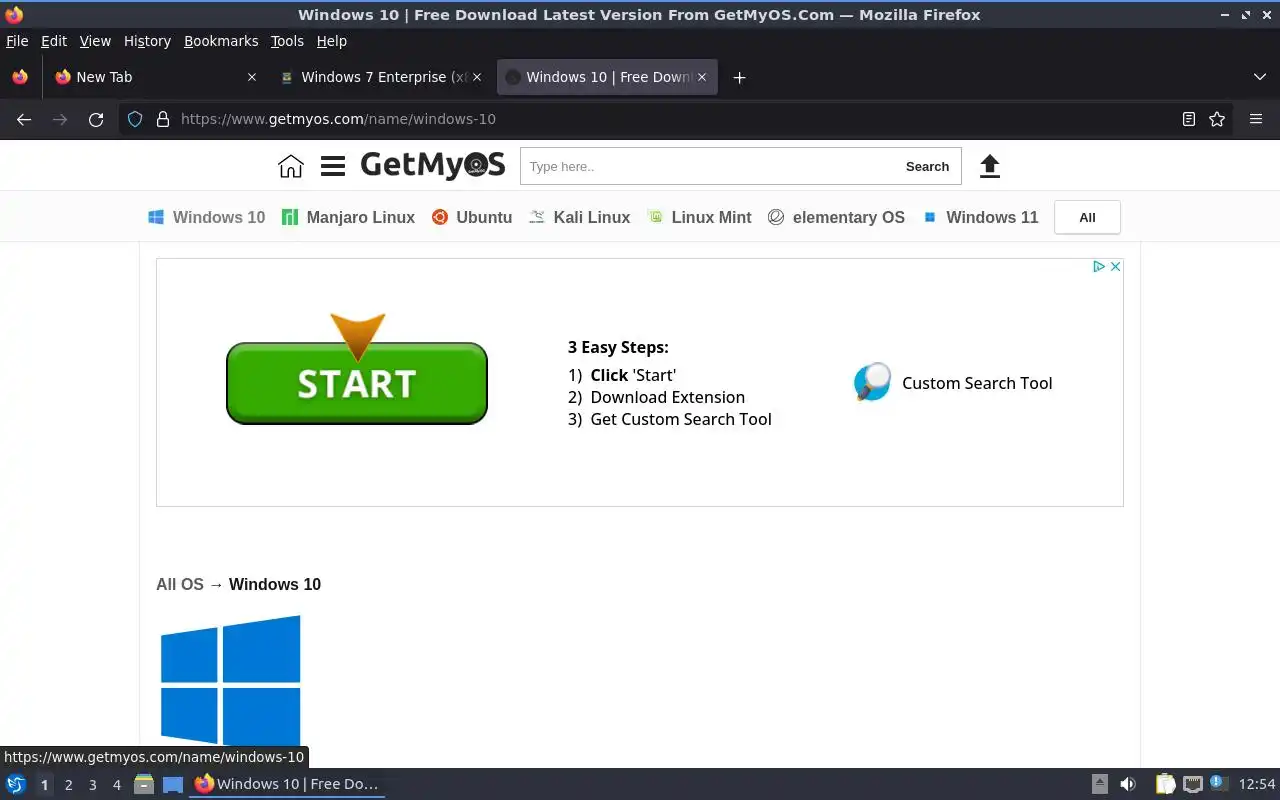1280x800 pixels.
Task: Switch to the New Tab tab
Action: point(155,77)
